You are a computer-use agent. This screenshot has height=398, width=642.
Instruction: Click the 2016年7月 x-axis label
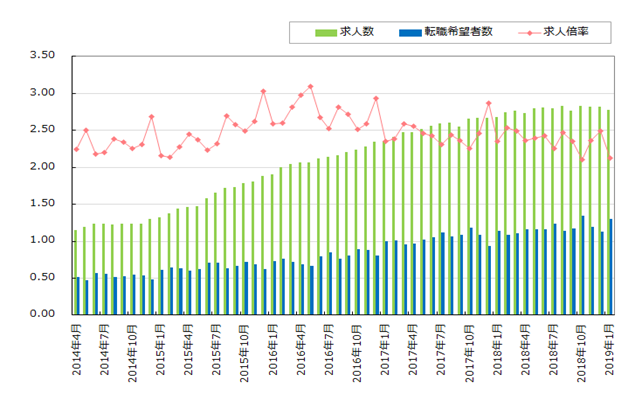click(x=329, y=350)
